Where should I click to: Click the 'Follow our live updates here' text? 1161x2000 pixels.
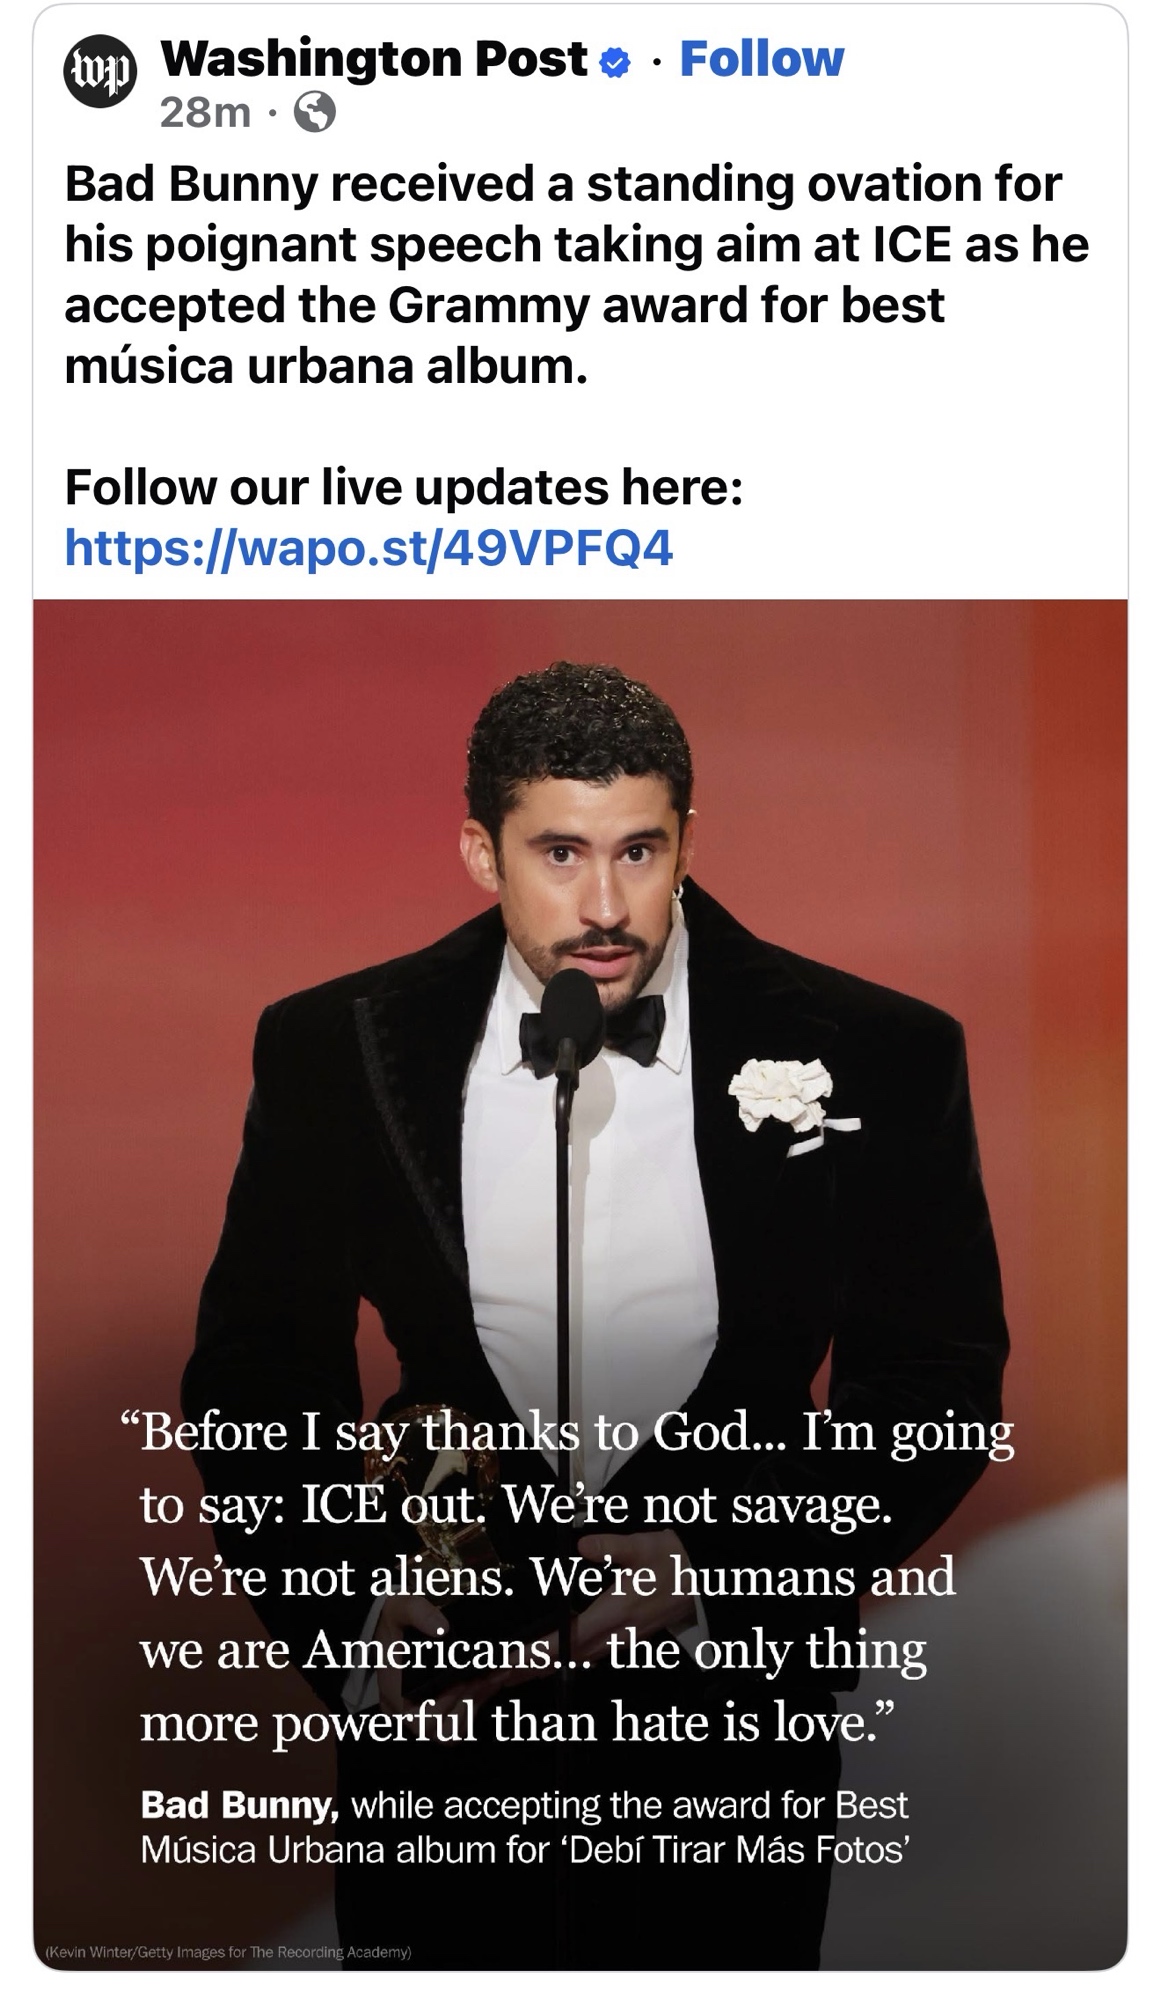coord(403,488)
